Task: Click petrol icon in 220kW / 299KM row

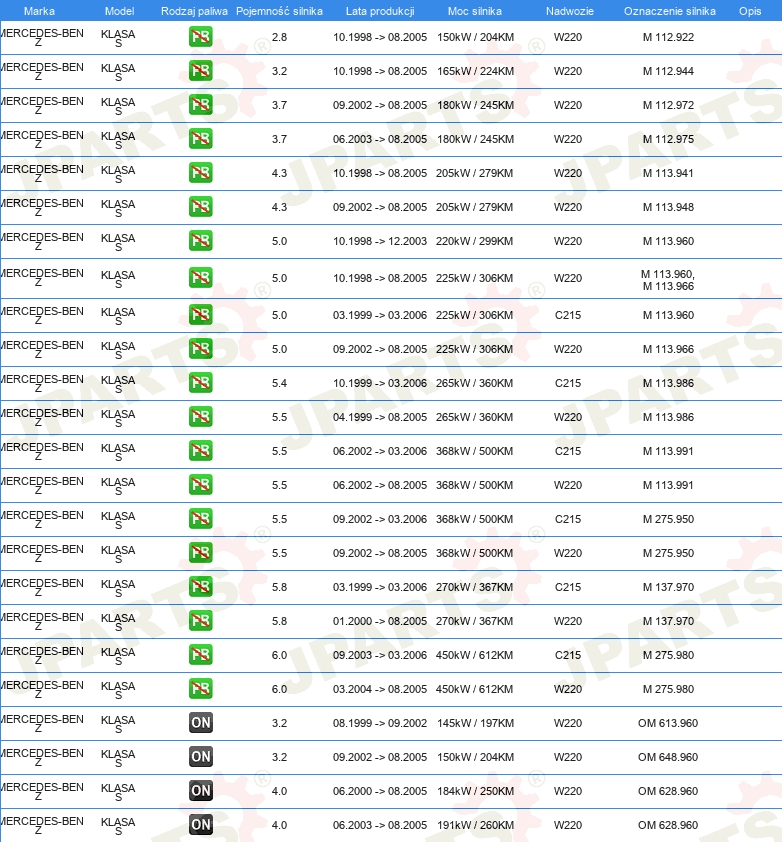Action: (x=200, y=241)
